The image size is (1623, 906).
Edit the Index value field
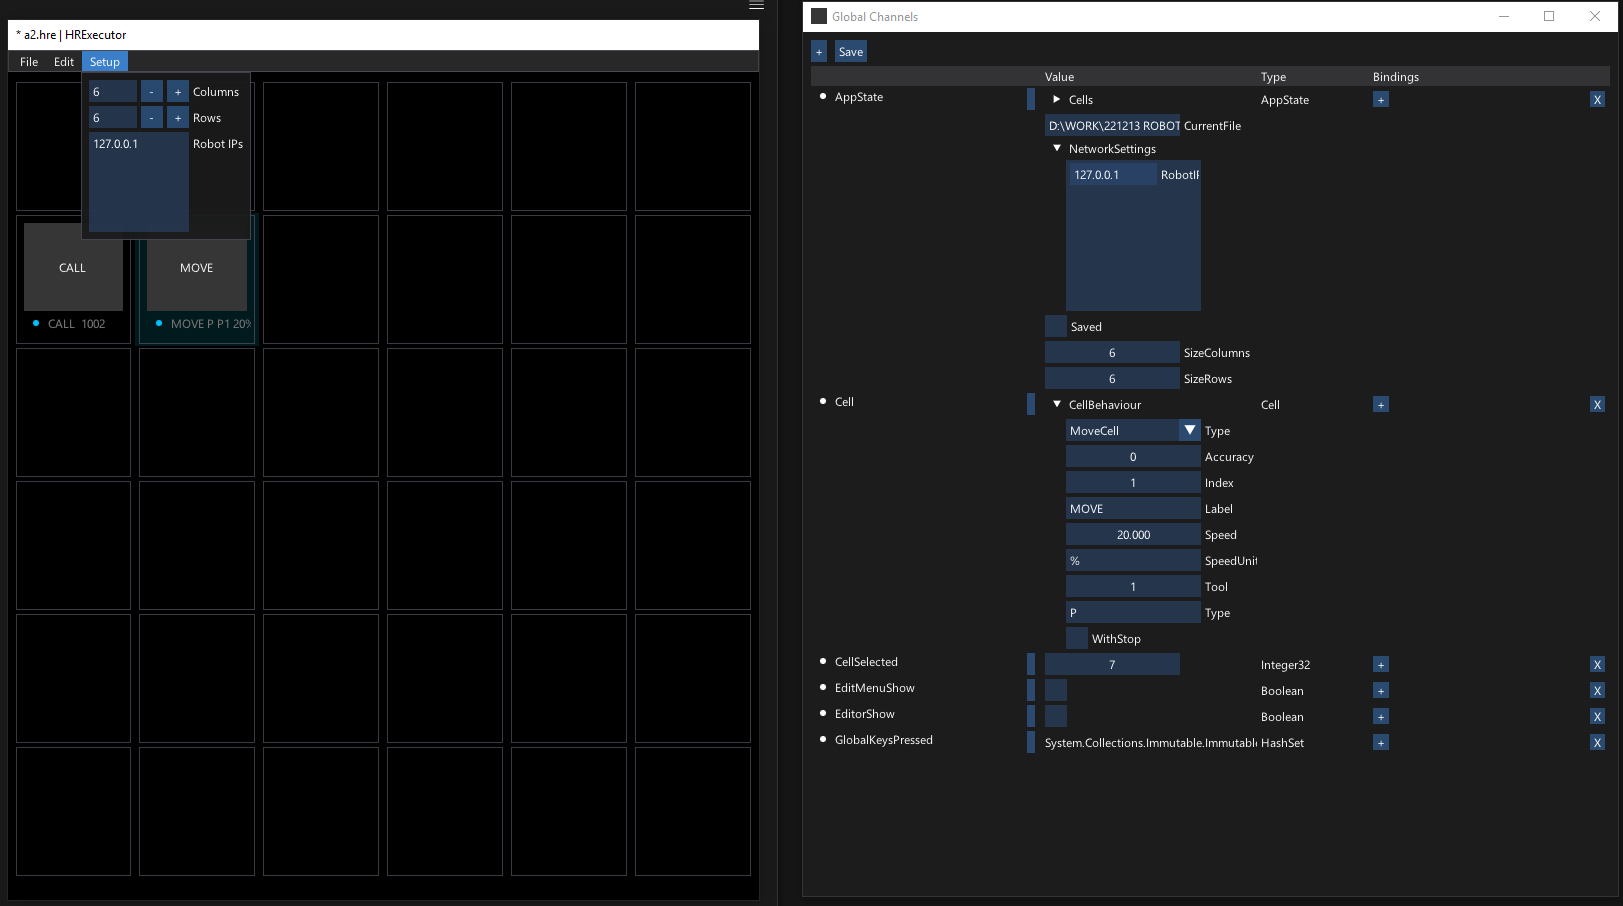click(1133, 482)
